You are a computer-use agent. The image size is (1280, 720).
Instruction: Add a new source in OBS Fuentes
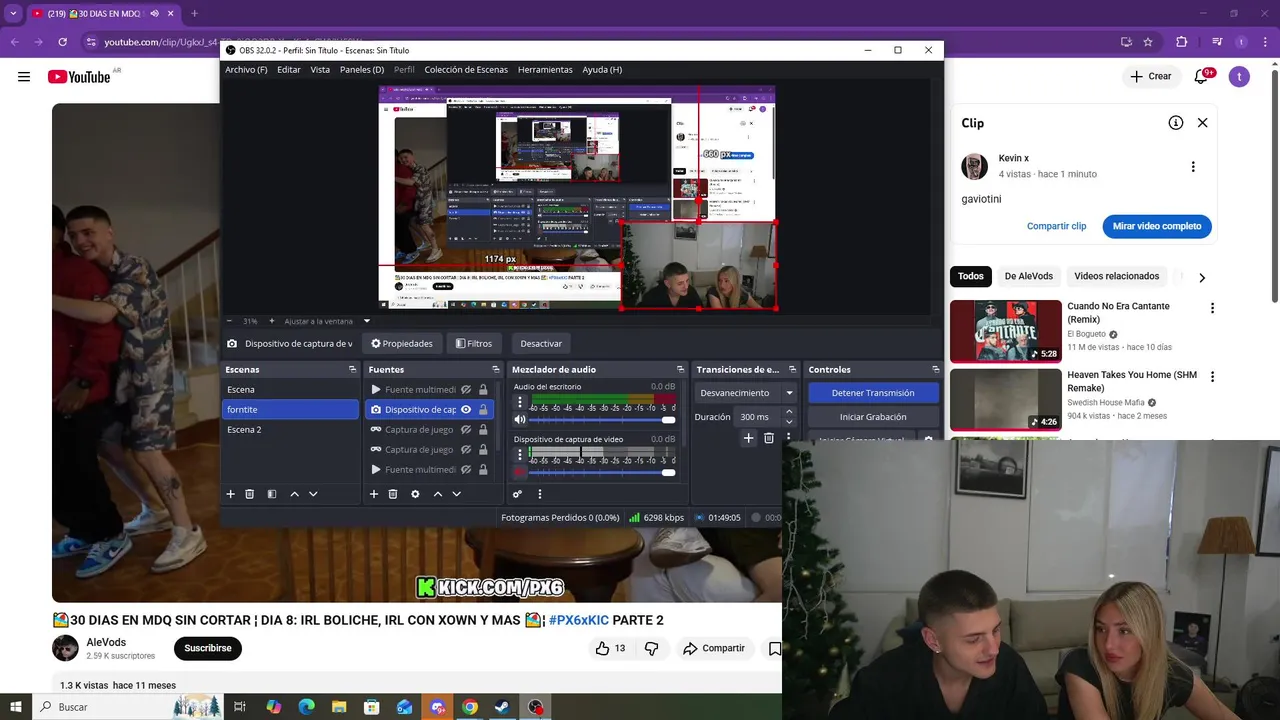tap(374, 494)
